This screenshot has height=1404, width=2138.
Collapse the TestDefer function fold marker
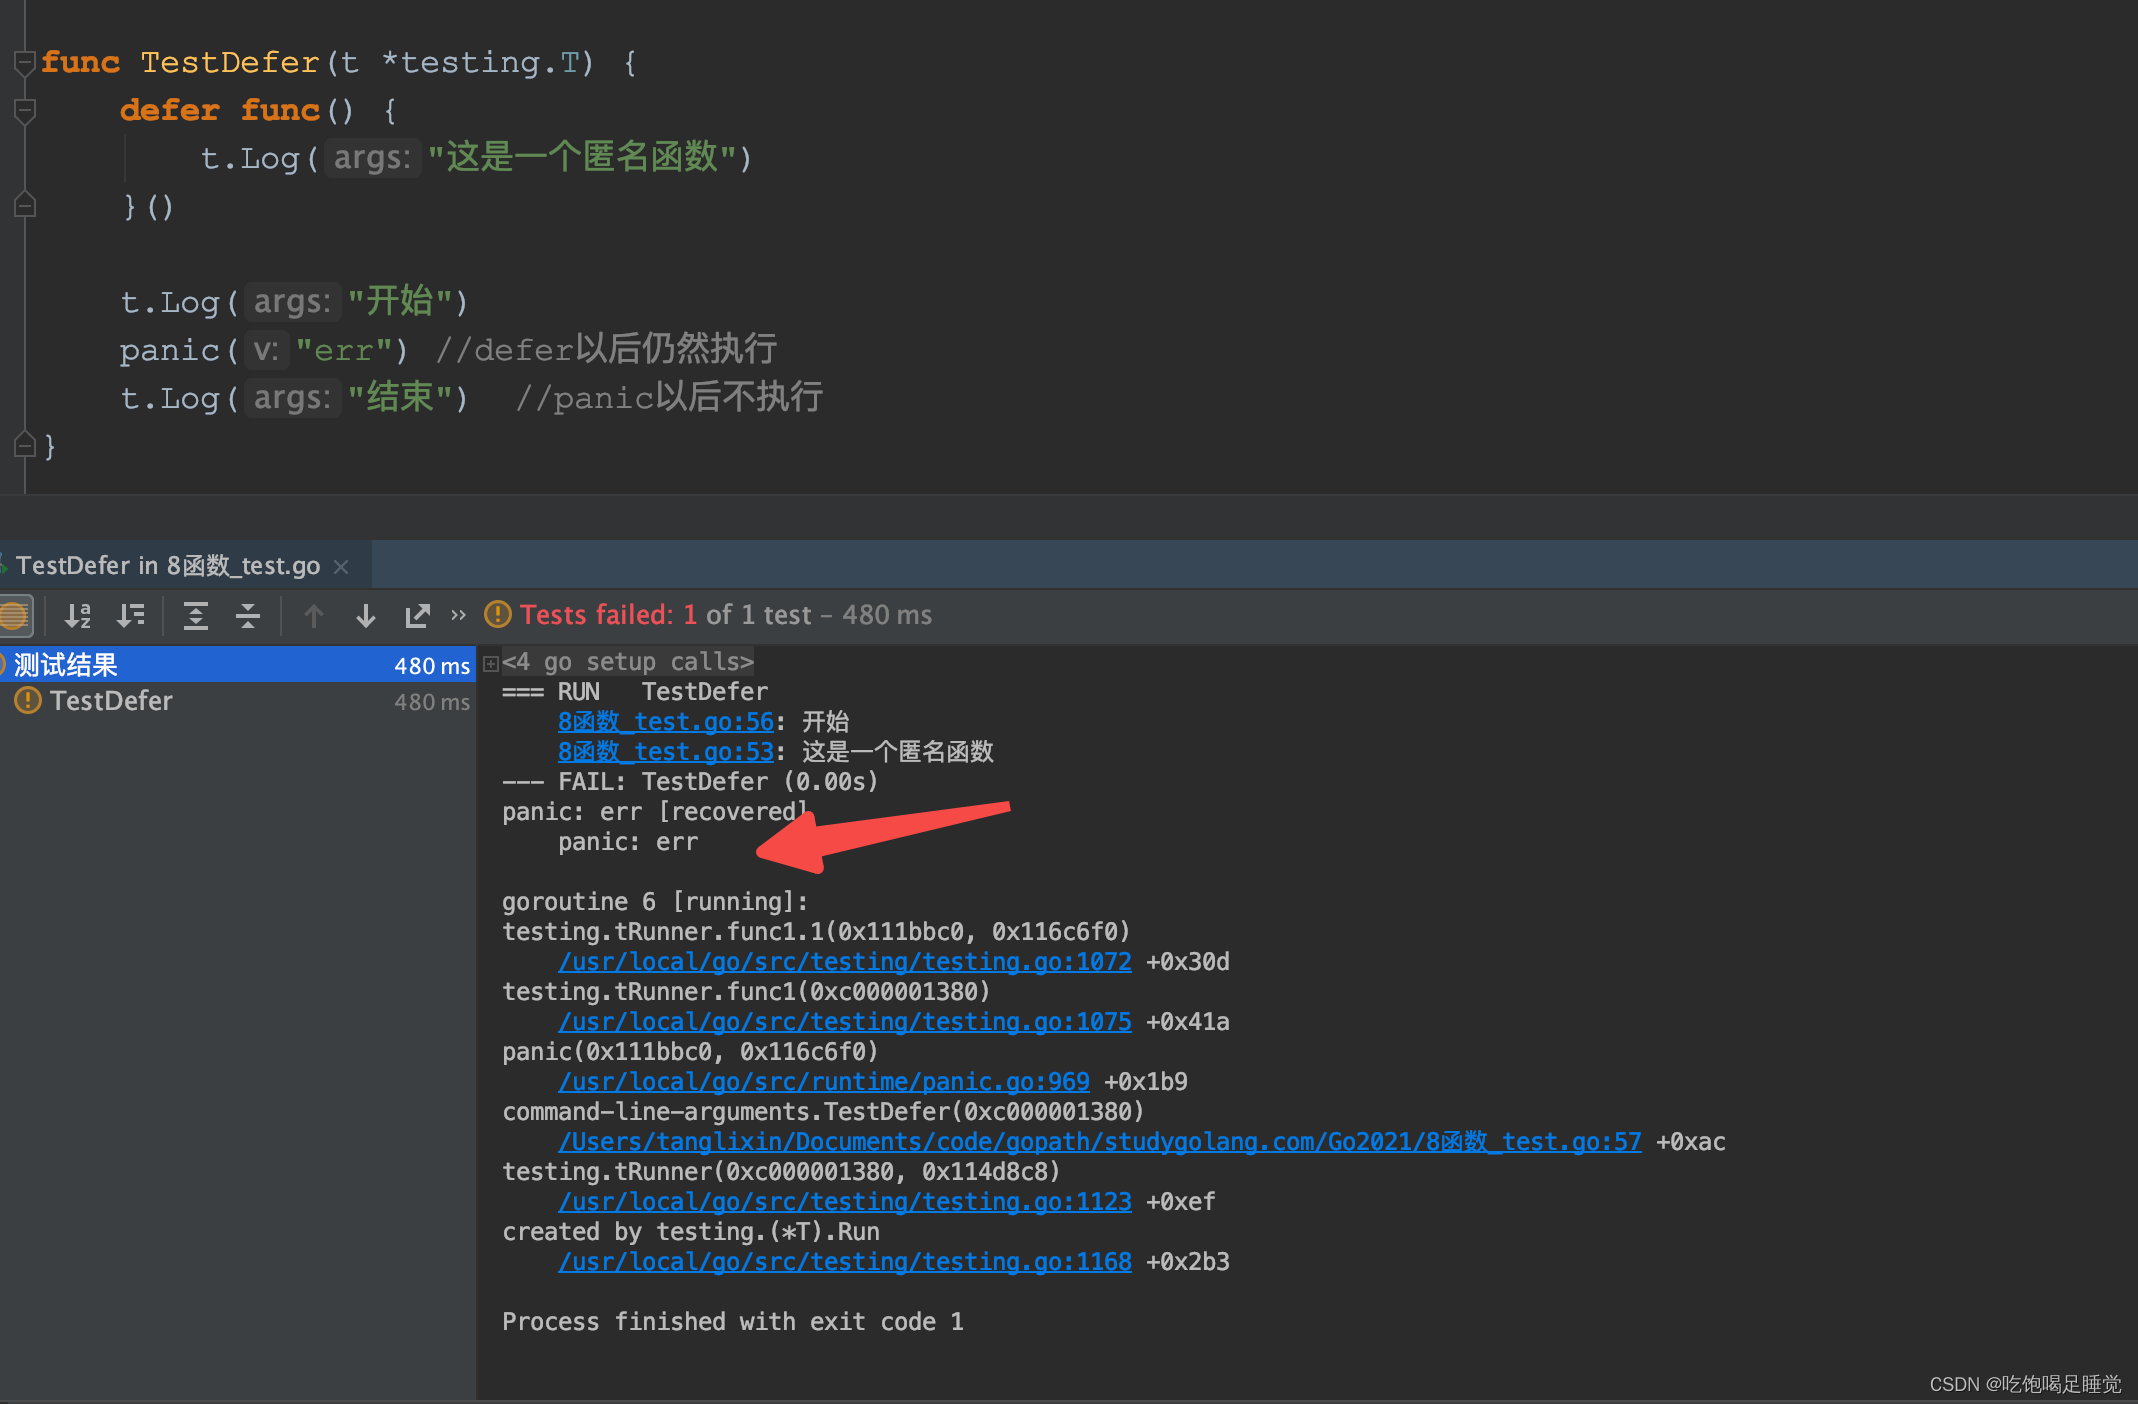(x=25, y=63)
